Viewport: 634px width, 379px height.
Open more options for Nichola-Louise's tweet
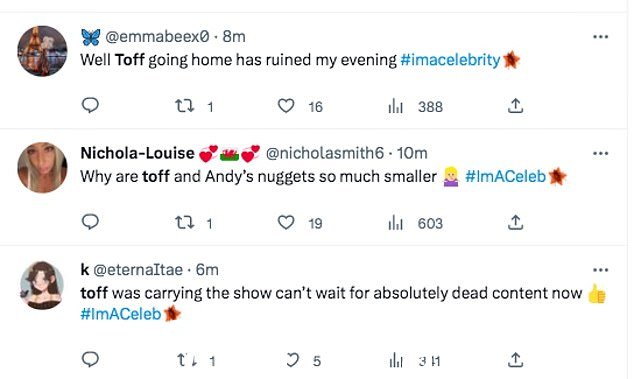coord(600,153)
